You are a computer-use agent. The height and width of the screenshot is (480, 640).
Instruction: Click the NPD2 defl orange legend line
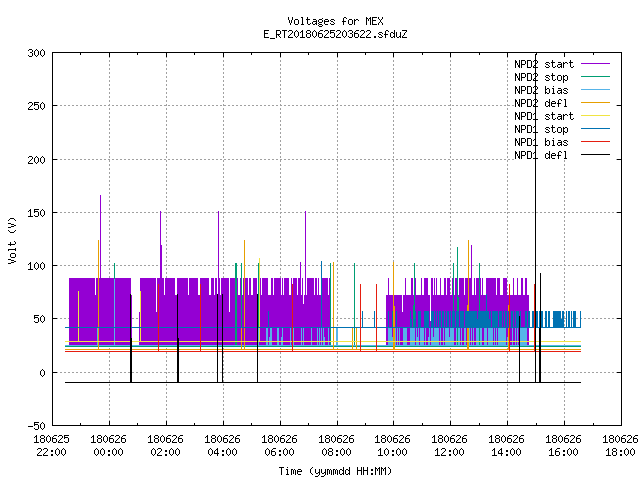pyautogui.click(x=595, y=103)
